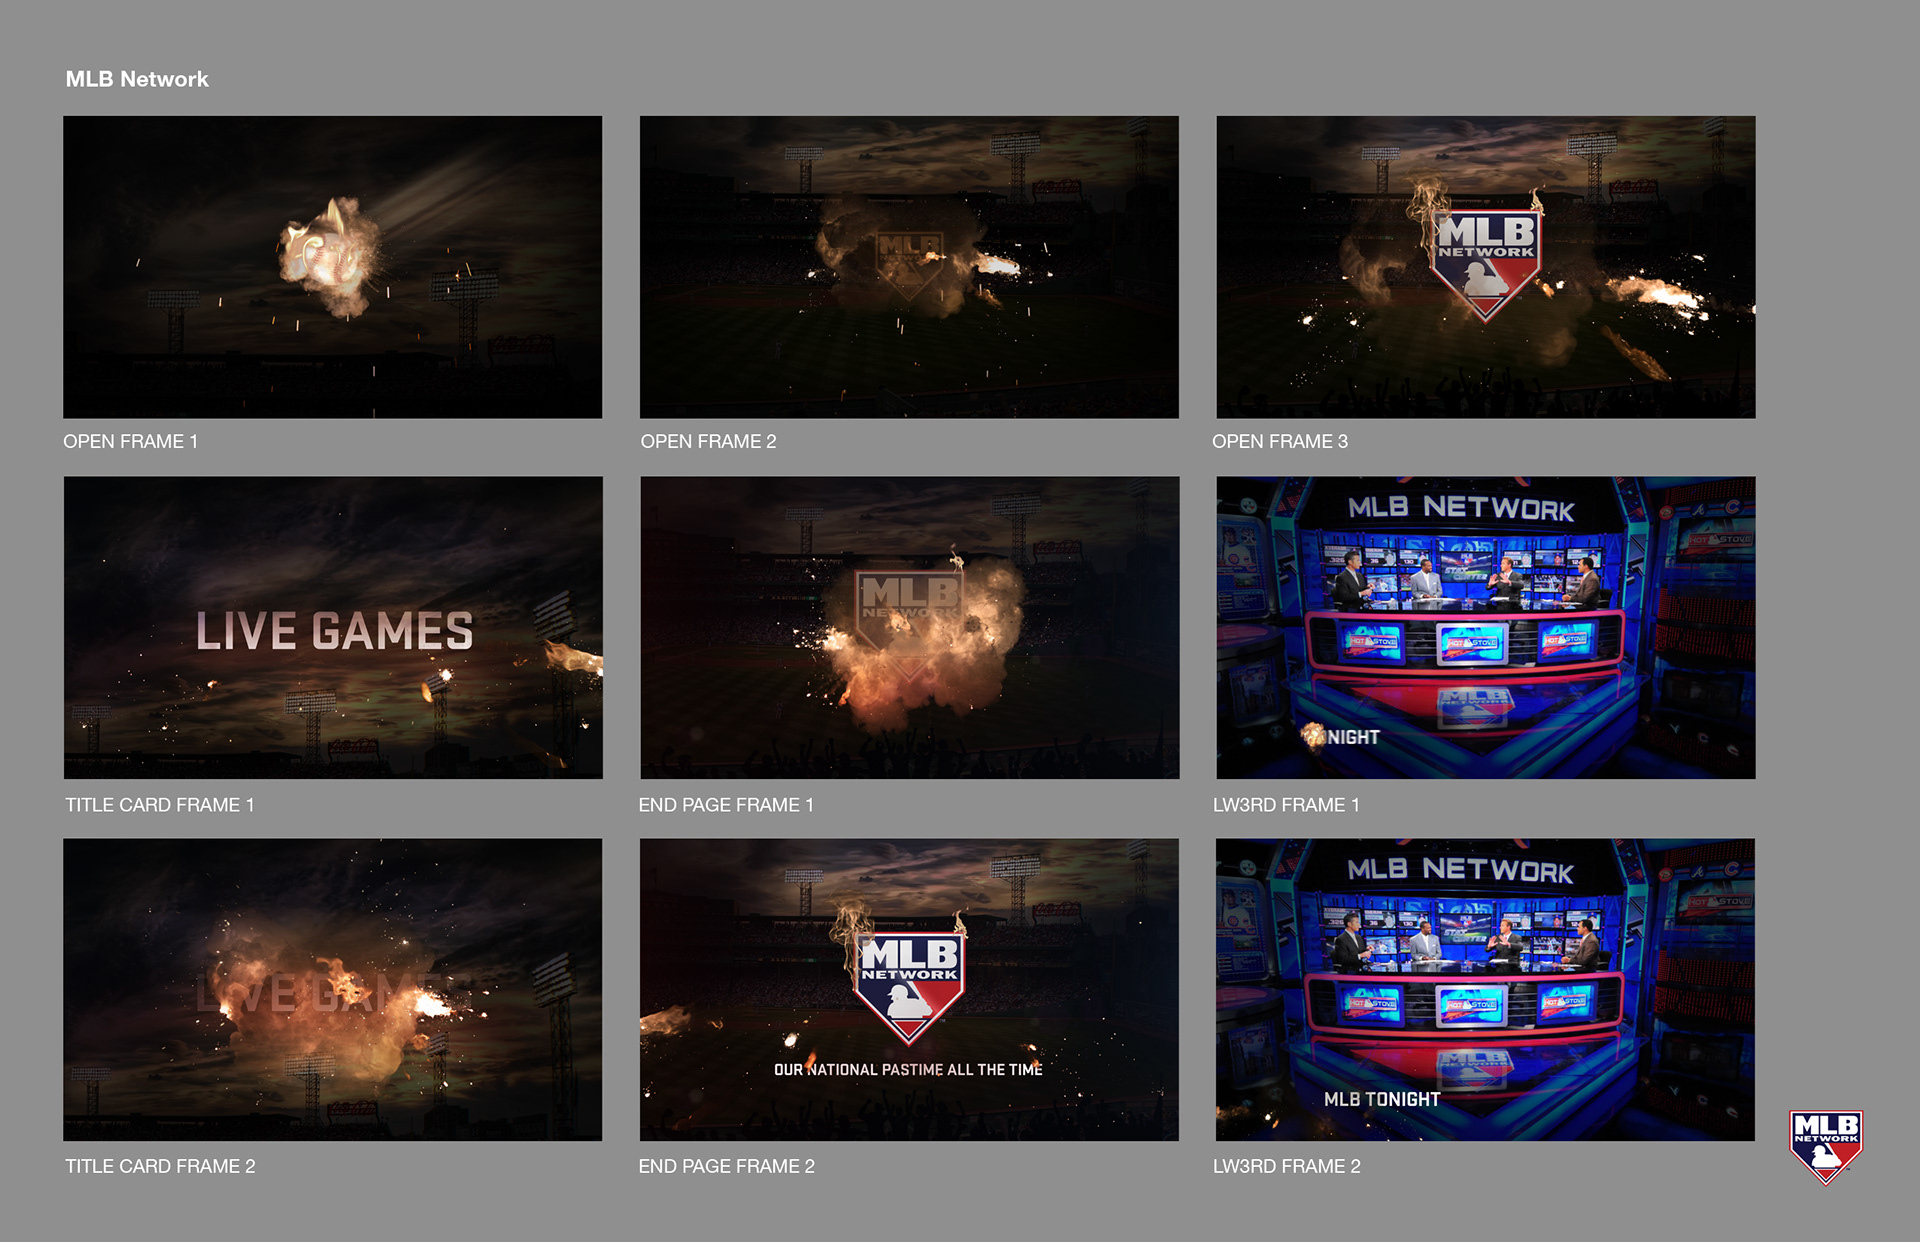The height and width of the screenshot is (1242, 1920).
Task: Open the LW3RD Frame 2 MLB Tonight thumbnail
Action: [x=1485, y=989]
